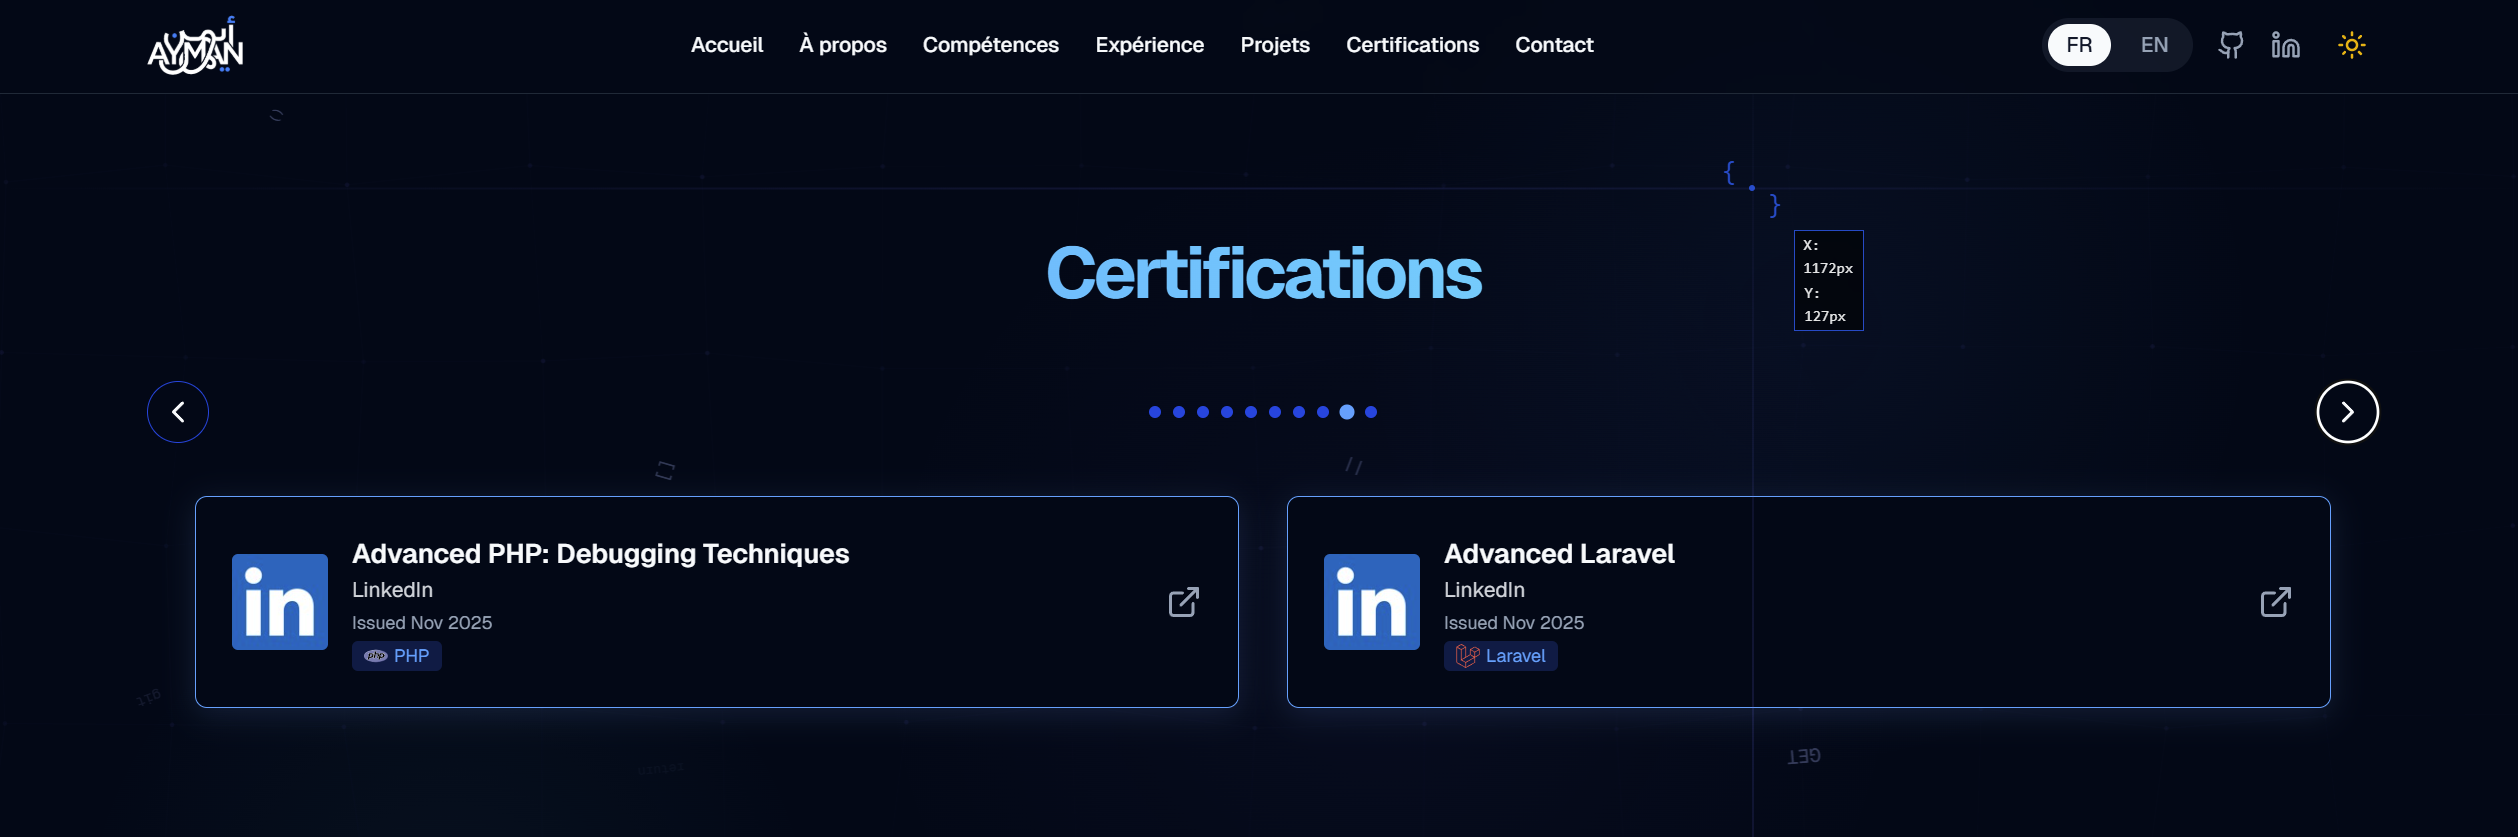Open 'Advanced Laravel' certificate title
Viewport: 2518px width, 837px height.
pyautogui.click(x=1559, y=554)
